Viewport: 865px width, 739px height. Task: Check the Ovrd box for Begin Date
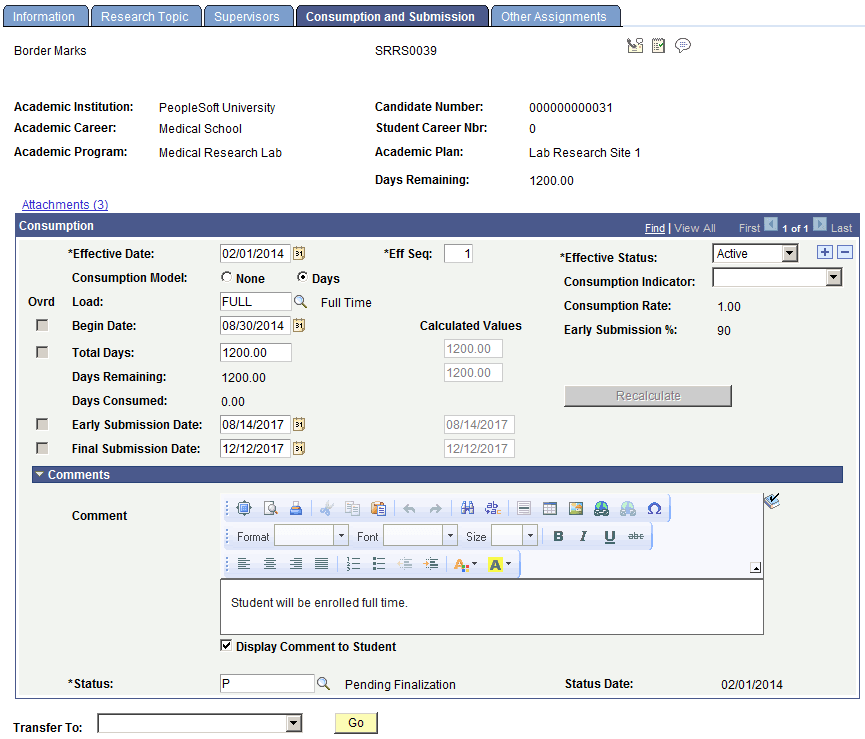(x=42, y=325)
